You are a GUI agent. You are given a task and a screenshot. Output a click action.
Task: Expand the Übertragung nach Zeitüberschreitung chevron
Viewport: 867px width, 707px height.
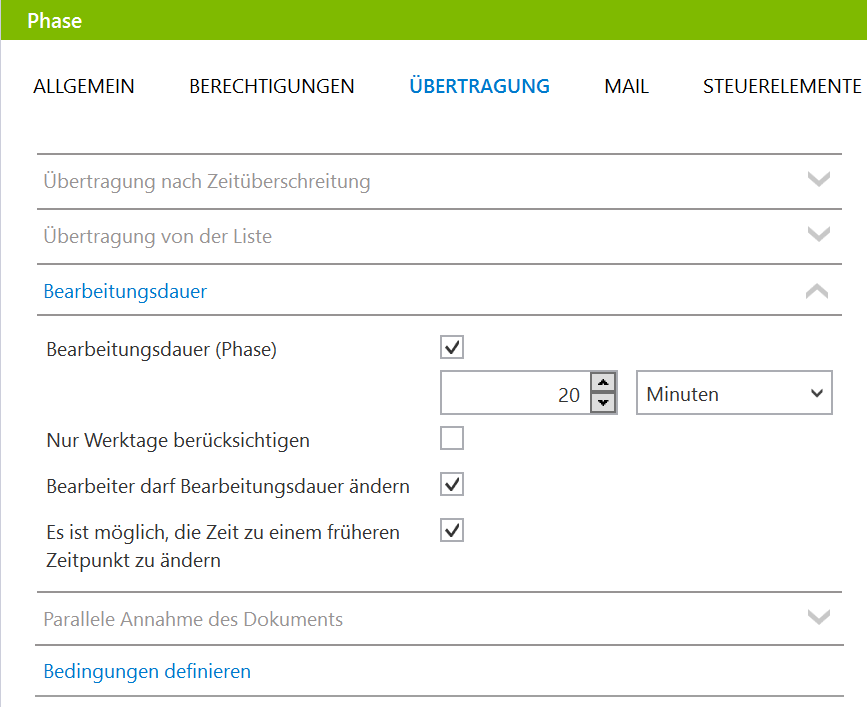click(818, 180)
